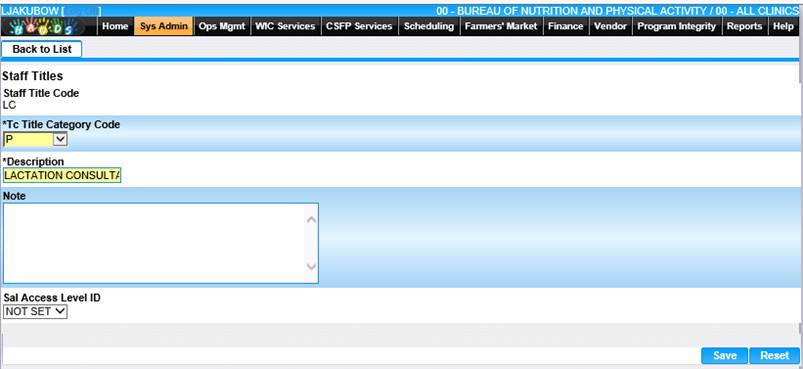Image resolution: width=803 pixels, height=369 pixels.
Task: Open the Reports menu
Action: click(745, 26)
